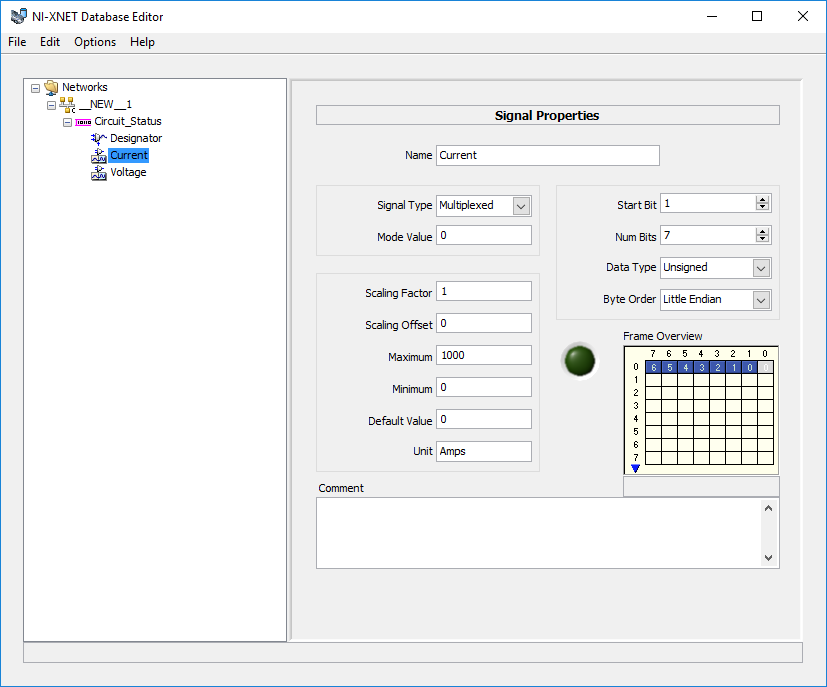Click the Scaling Factor field
Image resolution: width=827 pixels, height=687 pixels.
tap(484, 292)
